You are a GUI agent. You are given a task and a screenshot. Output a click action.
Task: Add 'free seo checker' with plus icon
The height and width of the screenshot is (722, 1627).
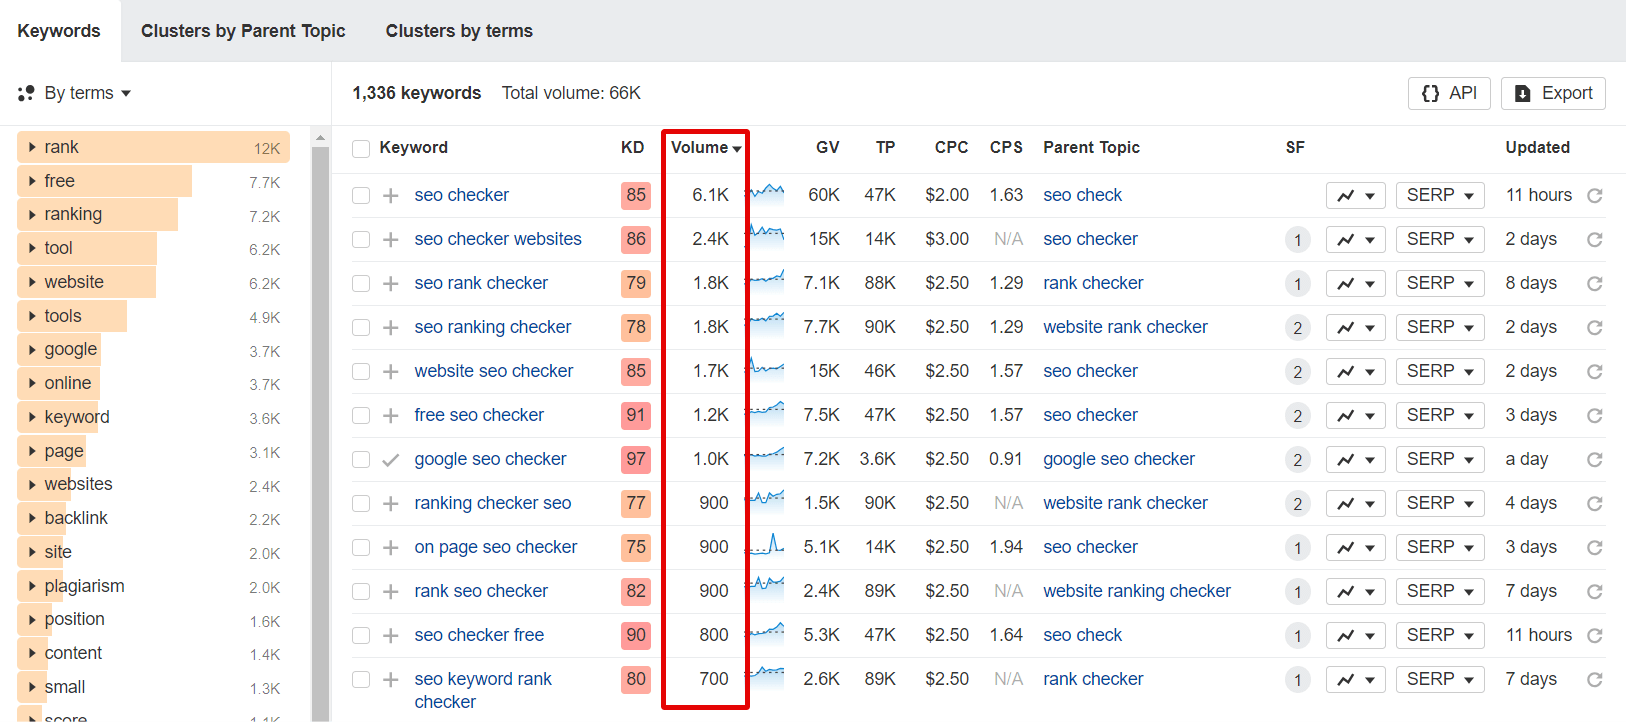coord(391,416)
